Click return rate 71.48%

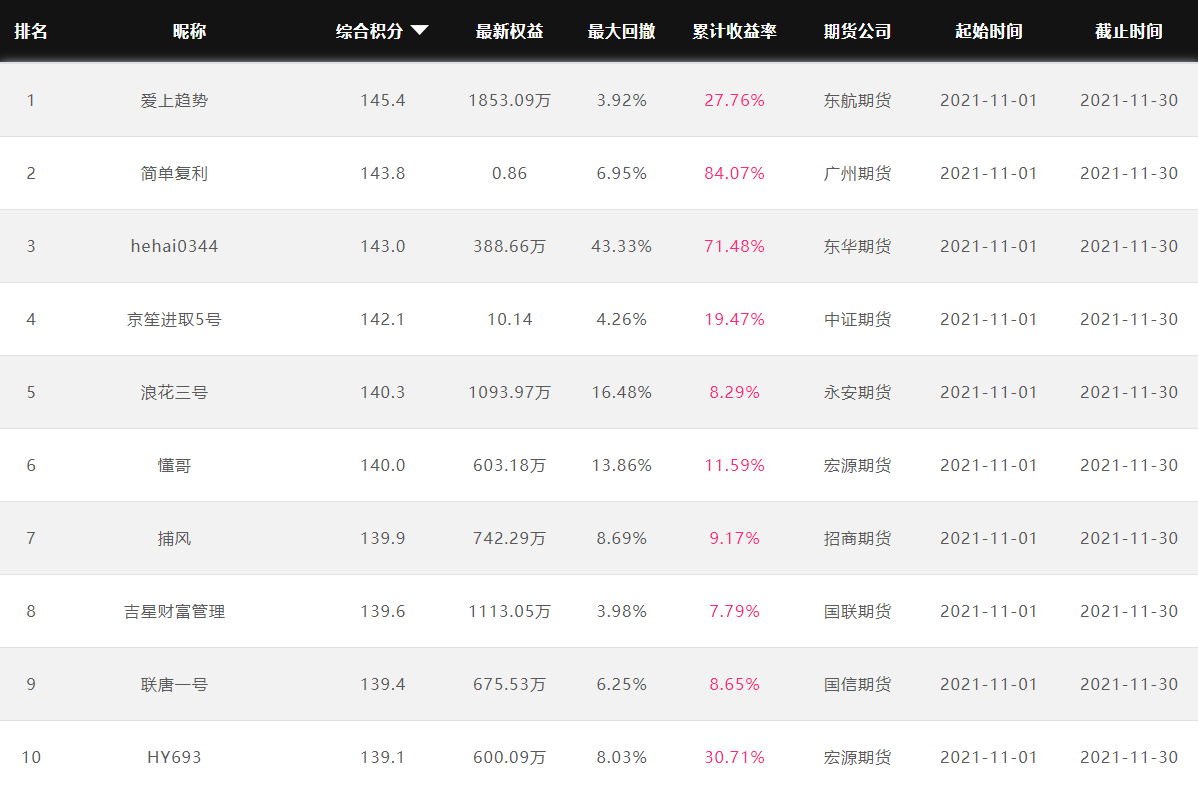click(x=734, y=246)
